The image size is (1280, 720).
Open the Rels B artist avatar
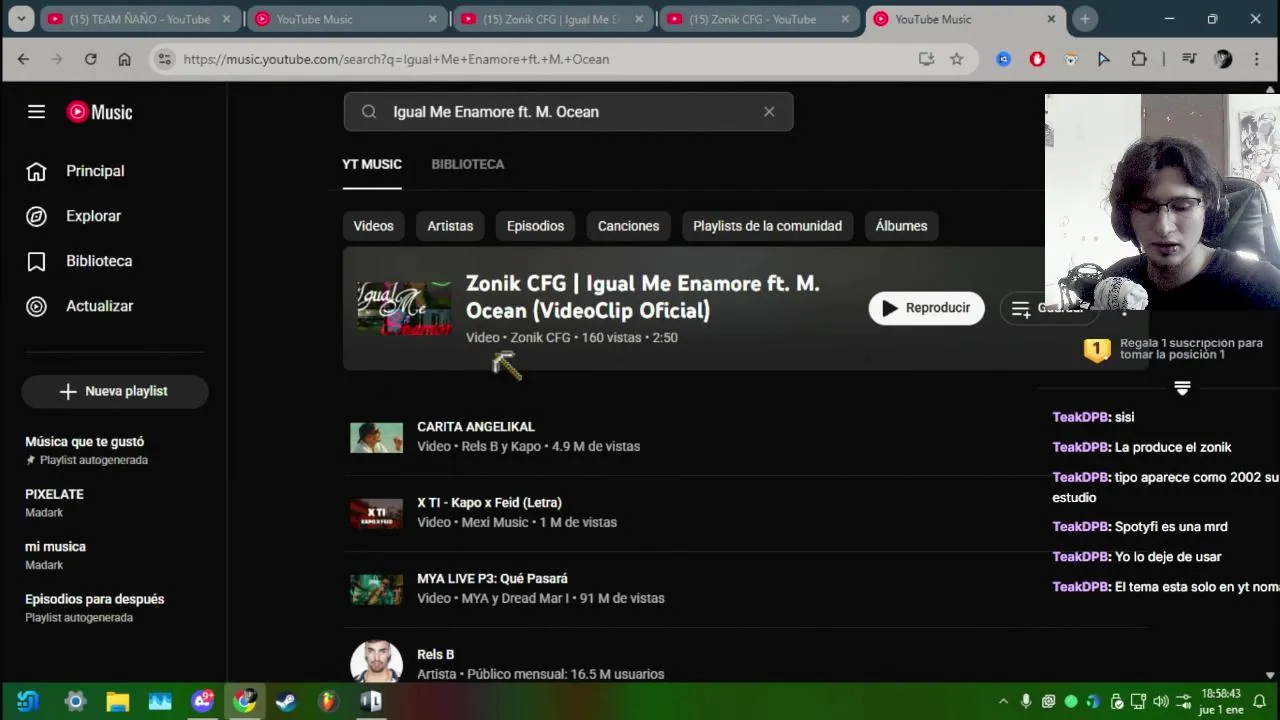[376, 662]
